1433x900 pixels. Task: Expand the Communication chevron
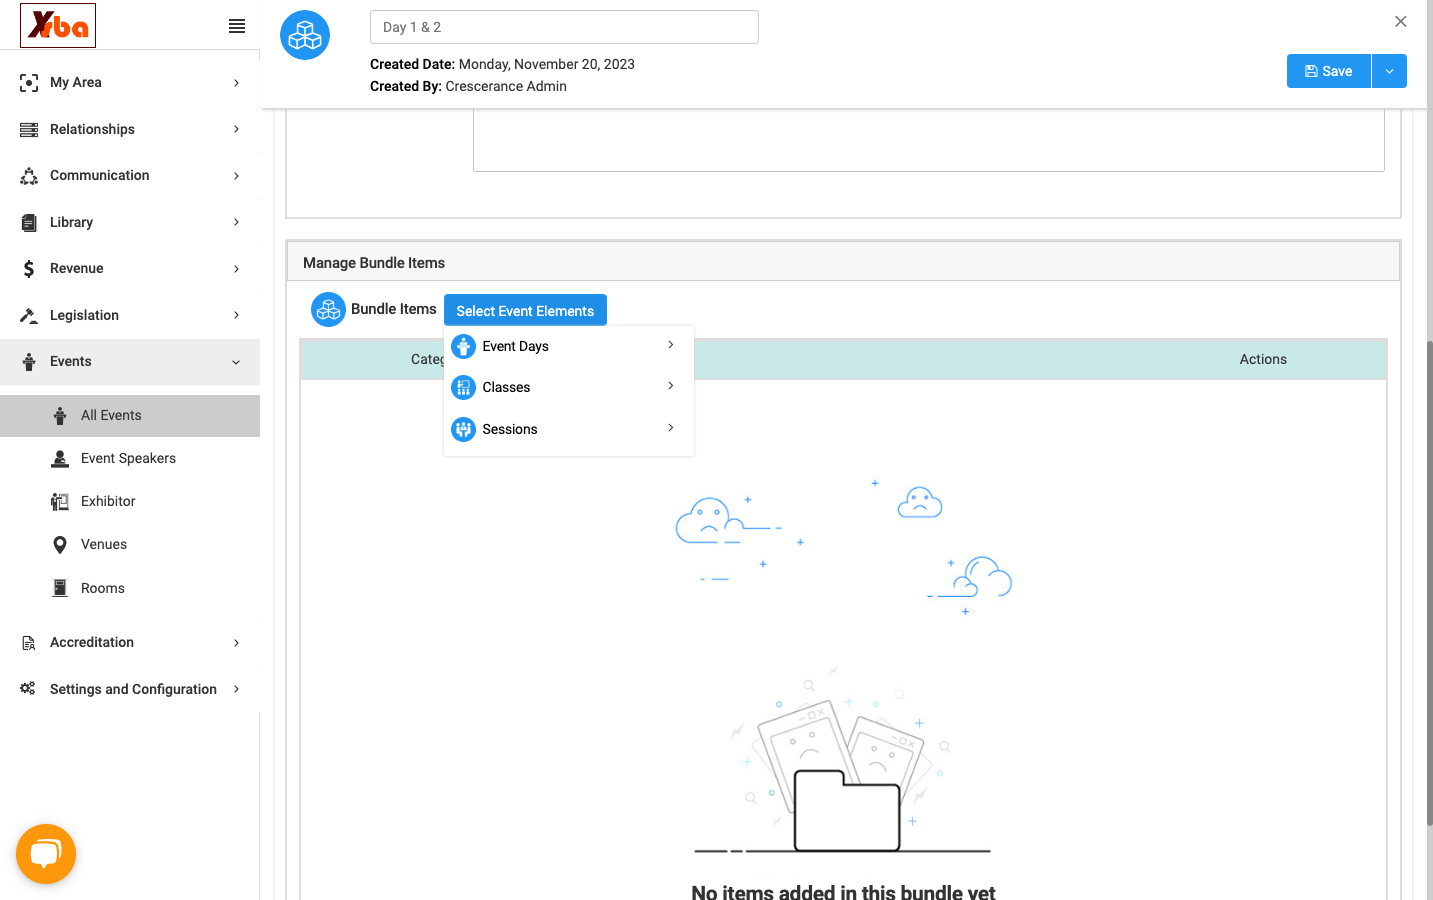tap(236, 176)
